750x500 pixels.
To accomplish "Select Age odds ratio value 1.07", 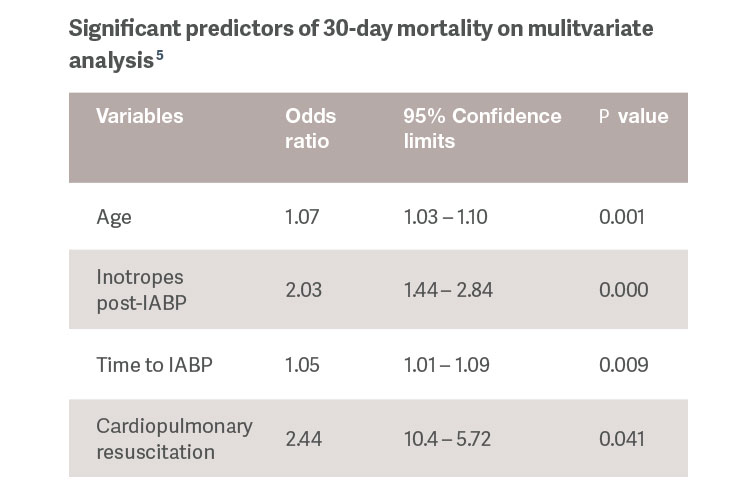I will pyautogui.click(x=302, y=215).
